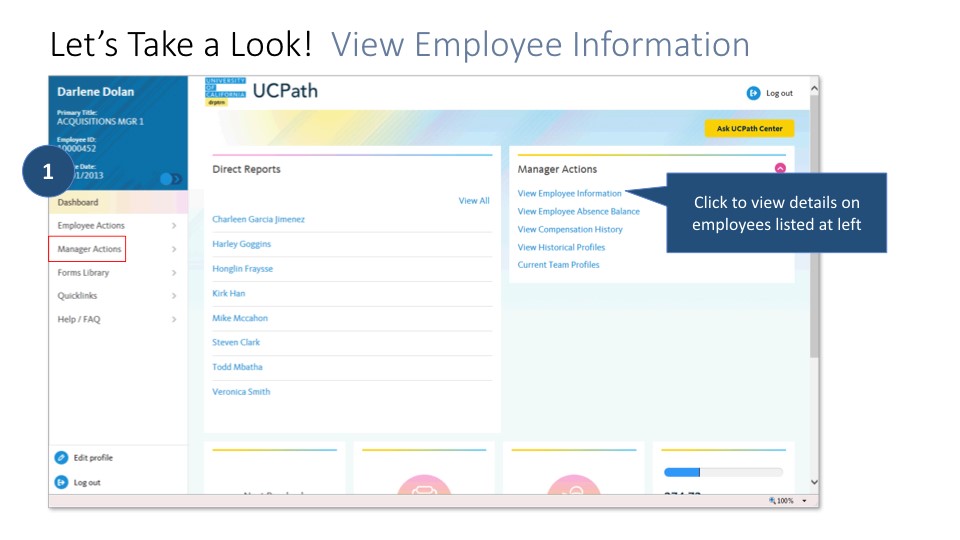Click the Edit profile text link

pyautogui.click(x=93, y=457)
